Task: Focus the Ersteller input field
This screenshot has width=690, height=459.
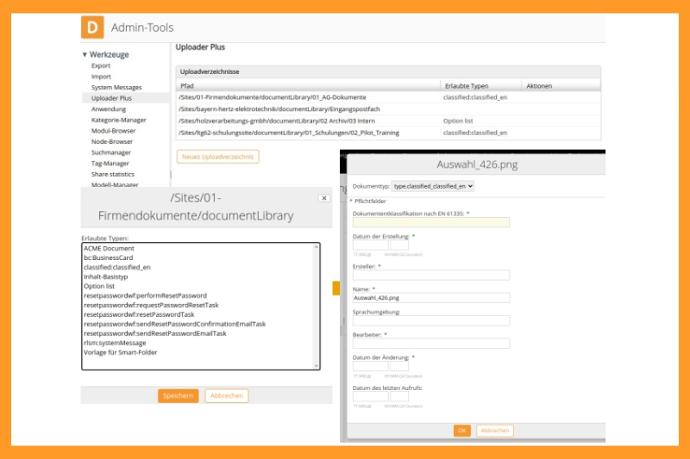Action: [x=431, y=275]
